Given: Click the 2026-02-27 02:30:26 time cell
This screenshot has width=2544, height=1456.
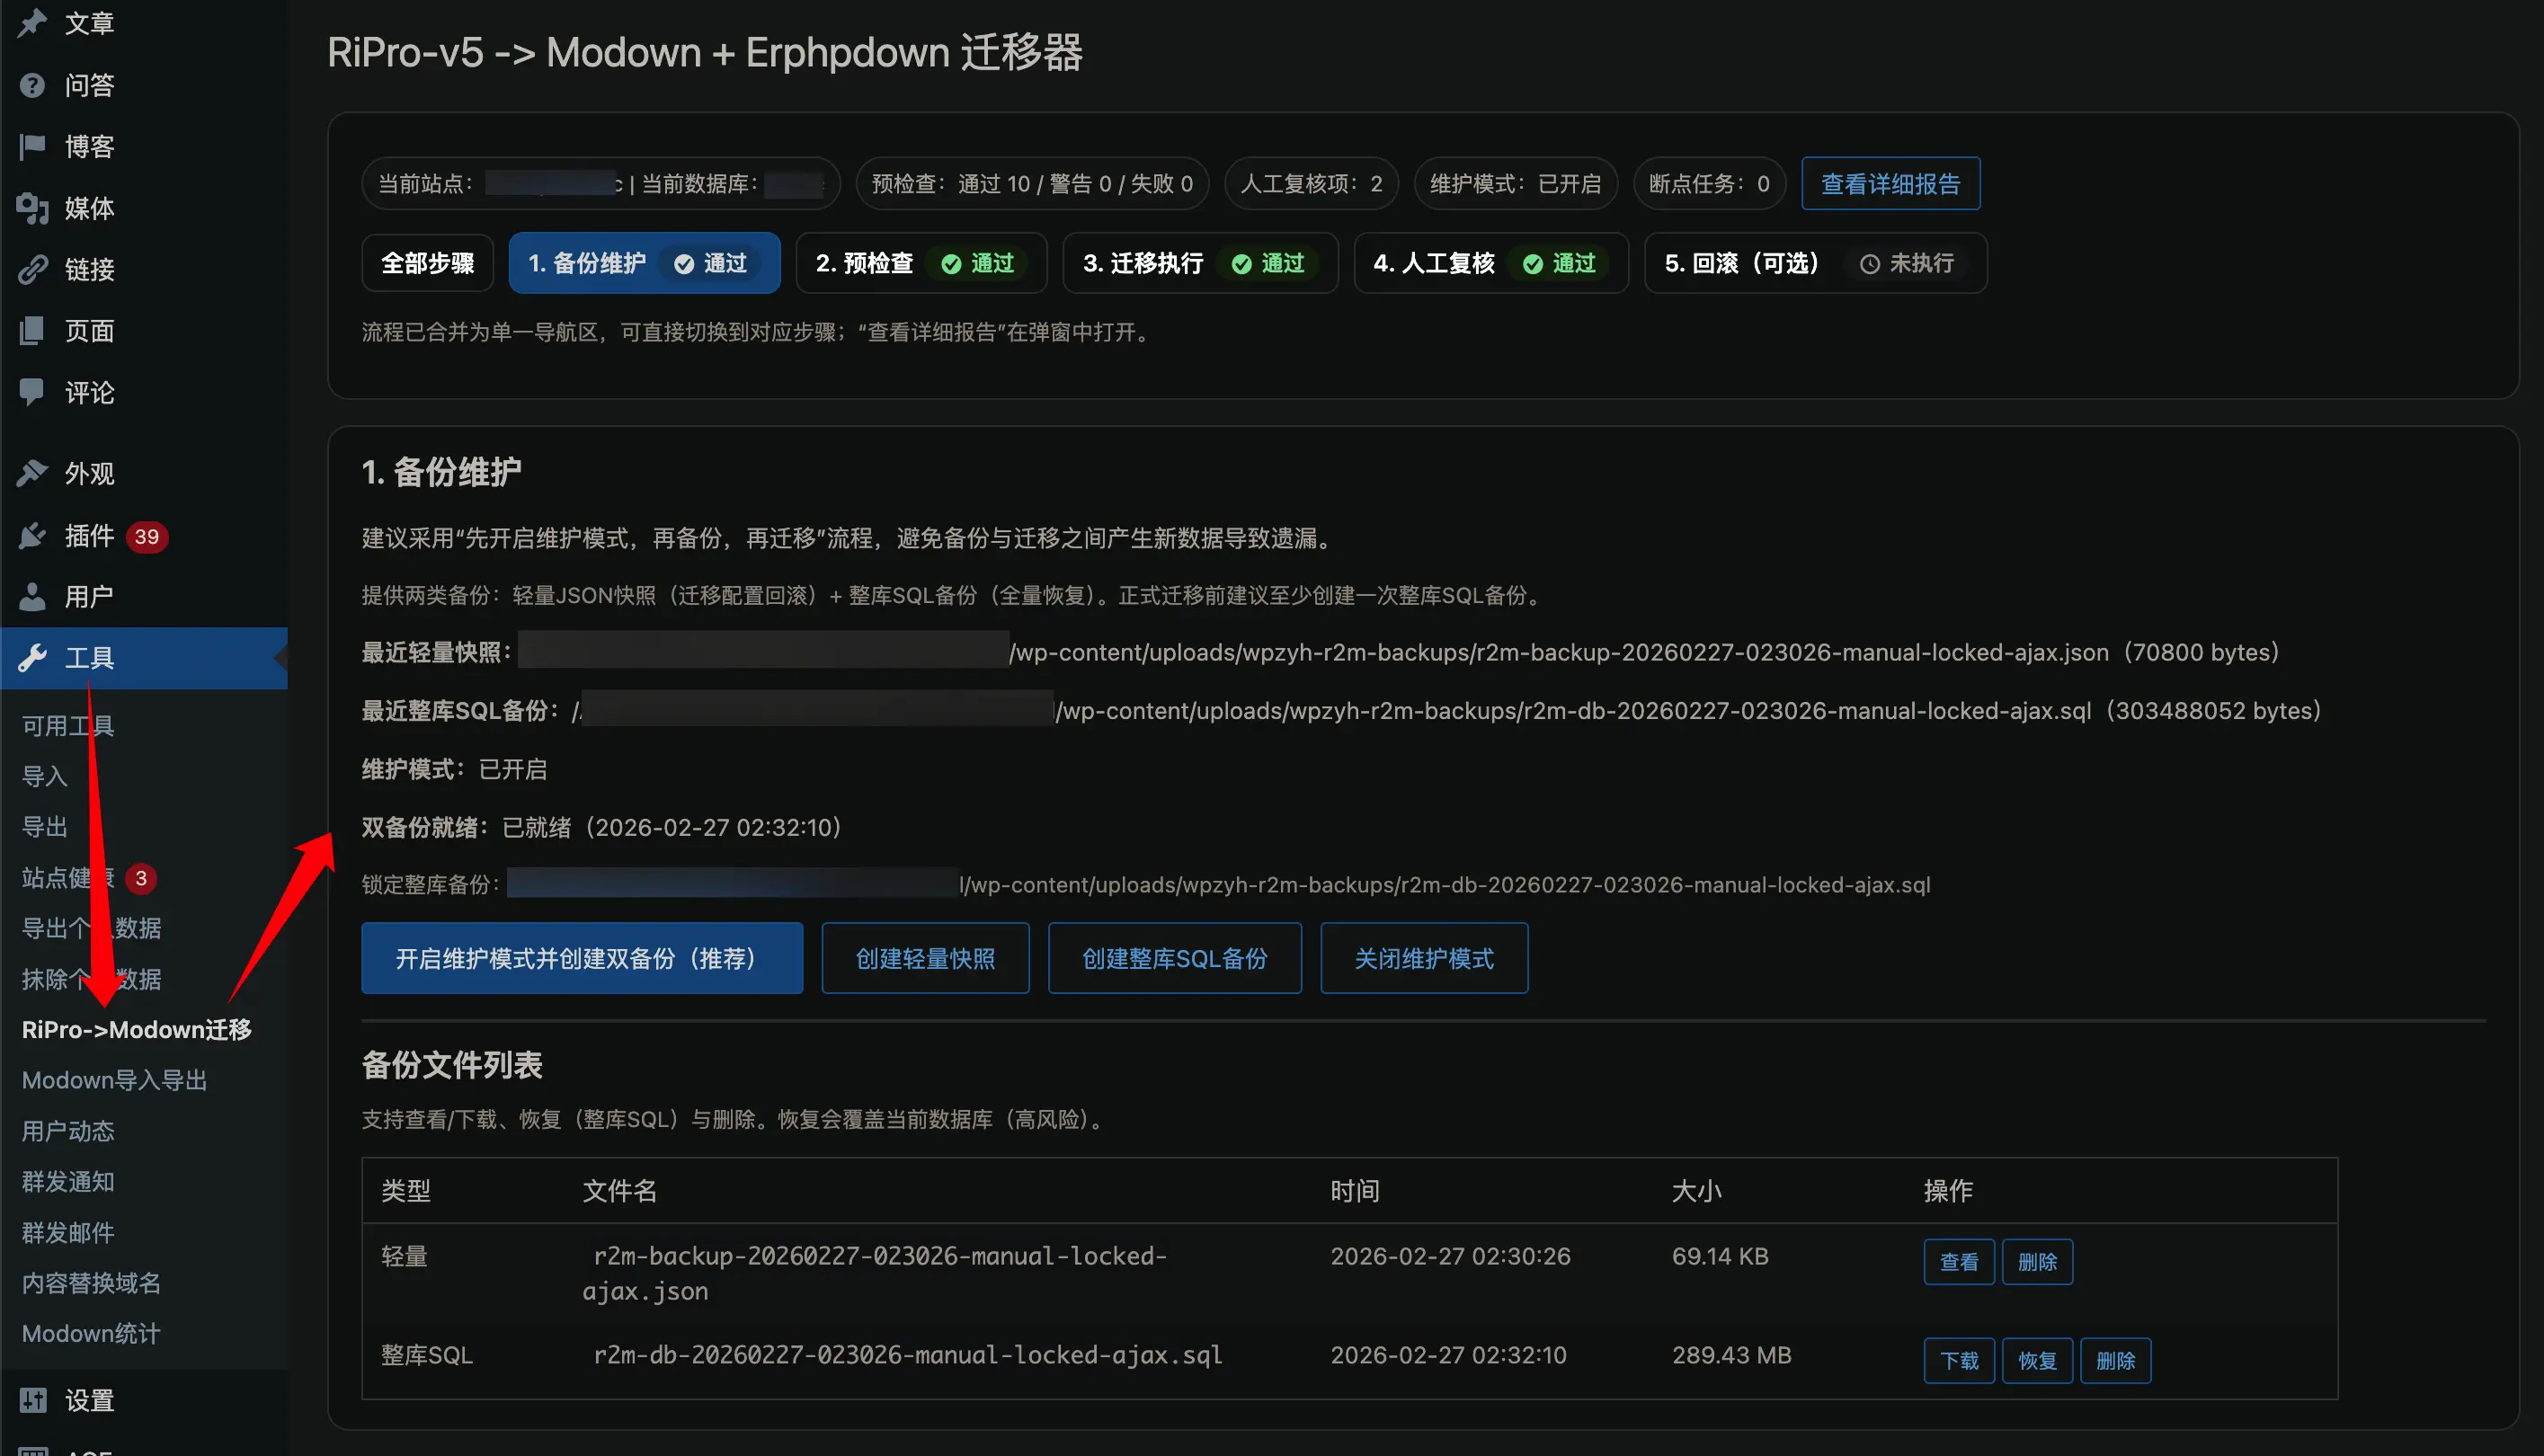Looking at the screenshot, I should 1450,1256.
